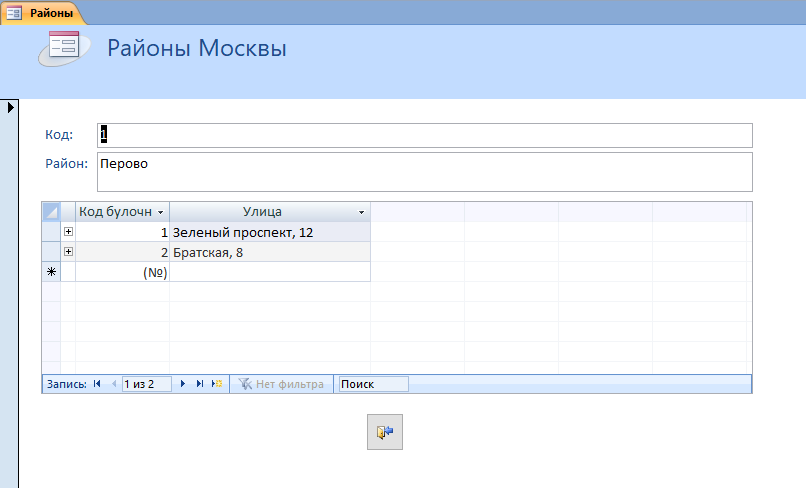Click the new-row asterisk selector
Viewport: 806px width, 488px height.
pos(51,272)
